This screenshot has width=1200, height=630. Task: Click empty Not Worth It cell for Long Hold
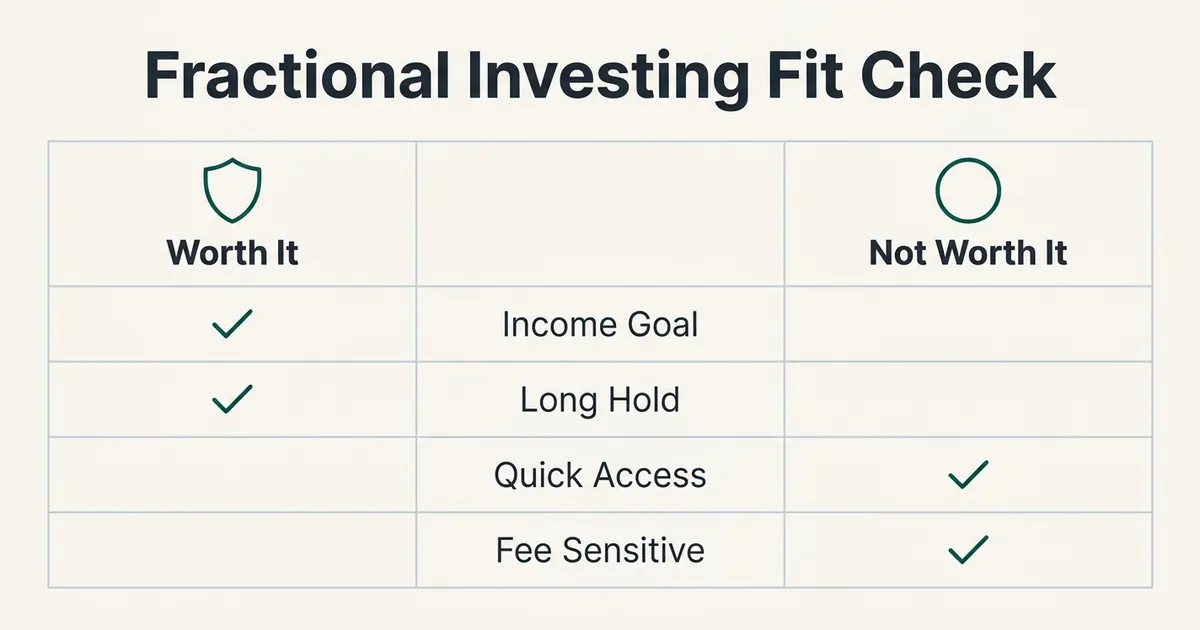click(x=968, y=399)
